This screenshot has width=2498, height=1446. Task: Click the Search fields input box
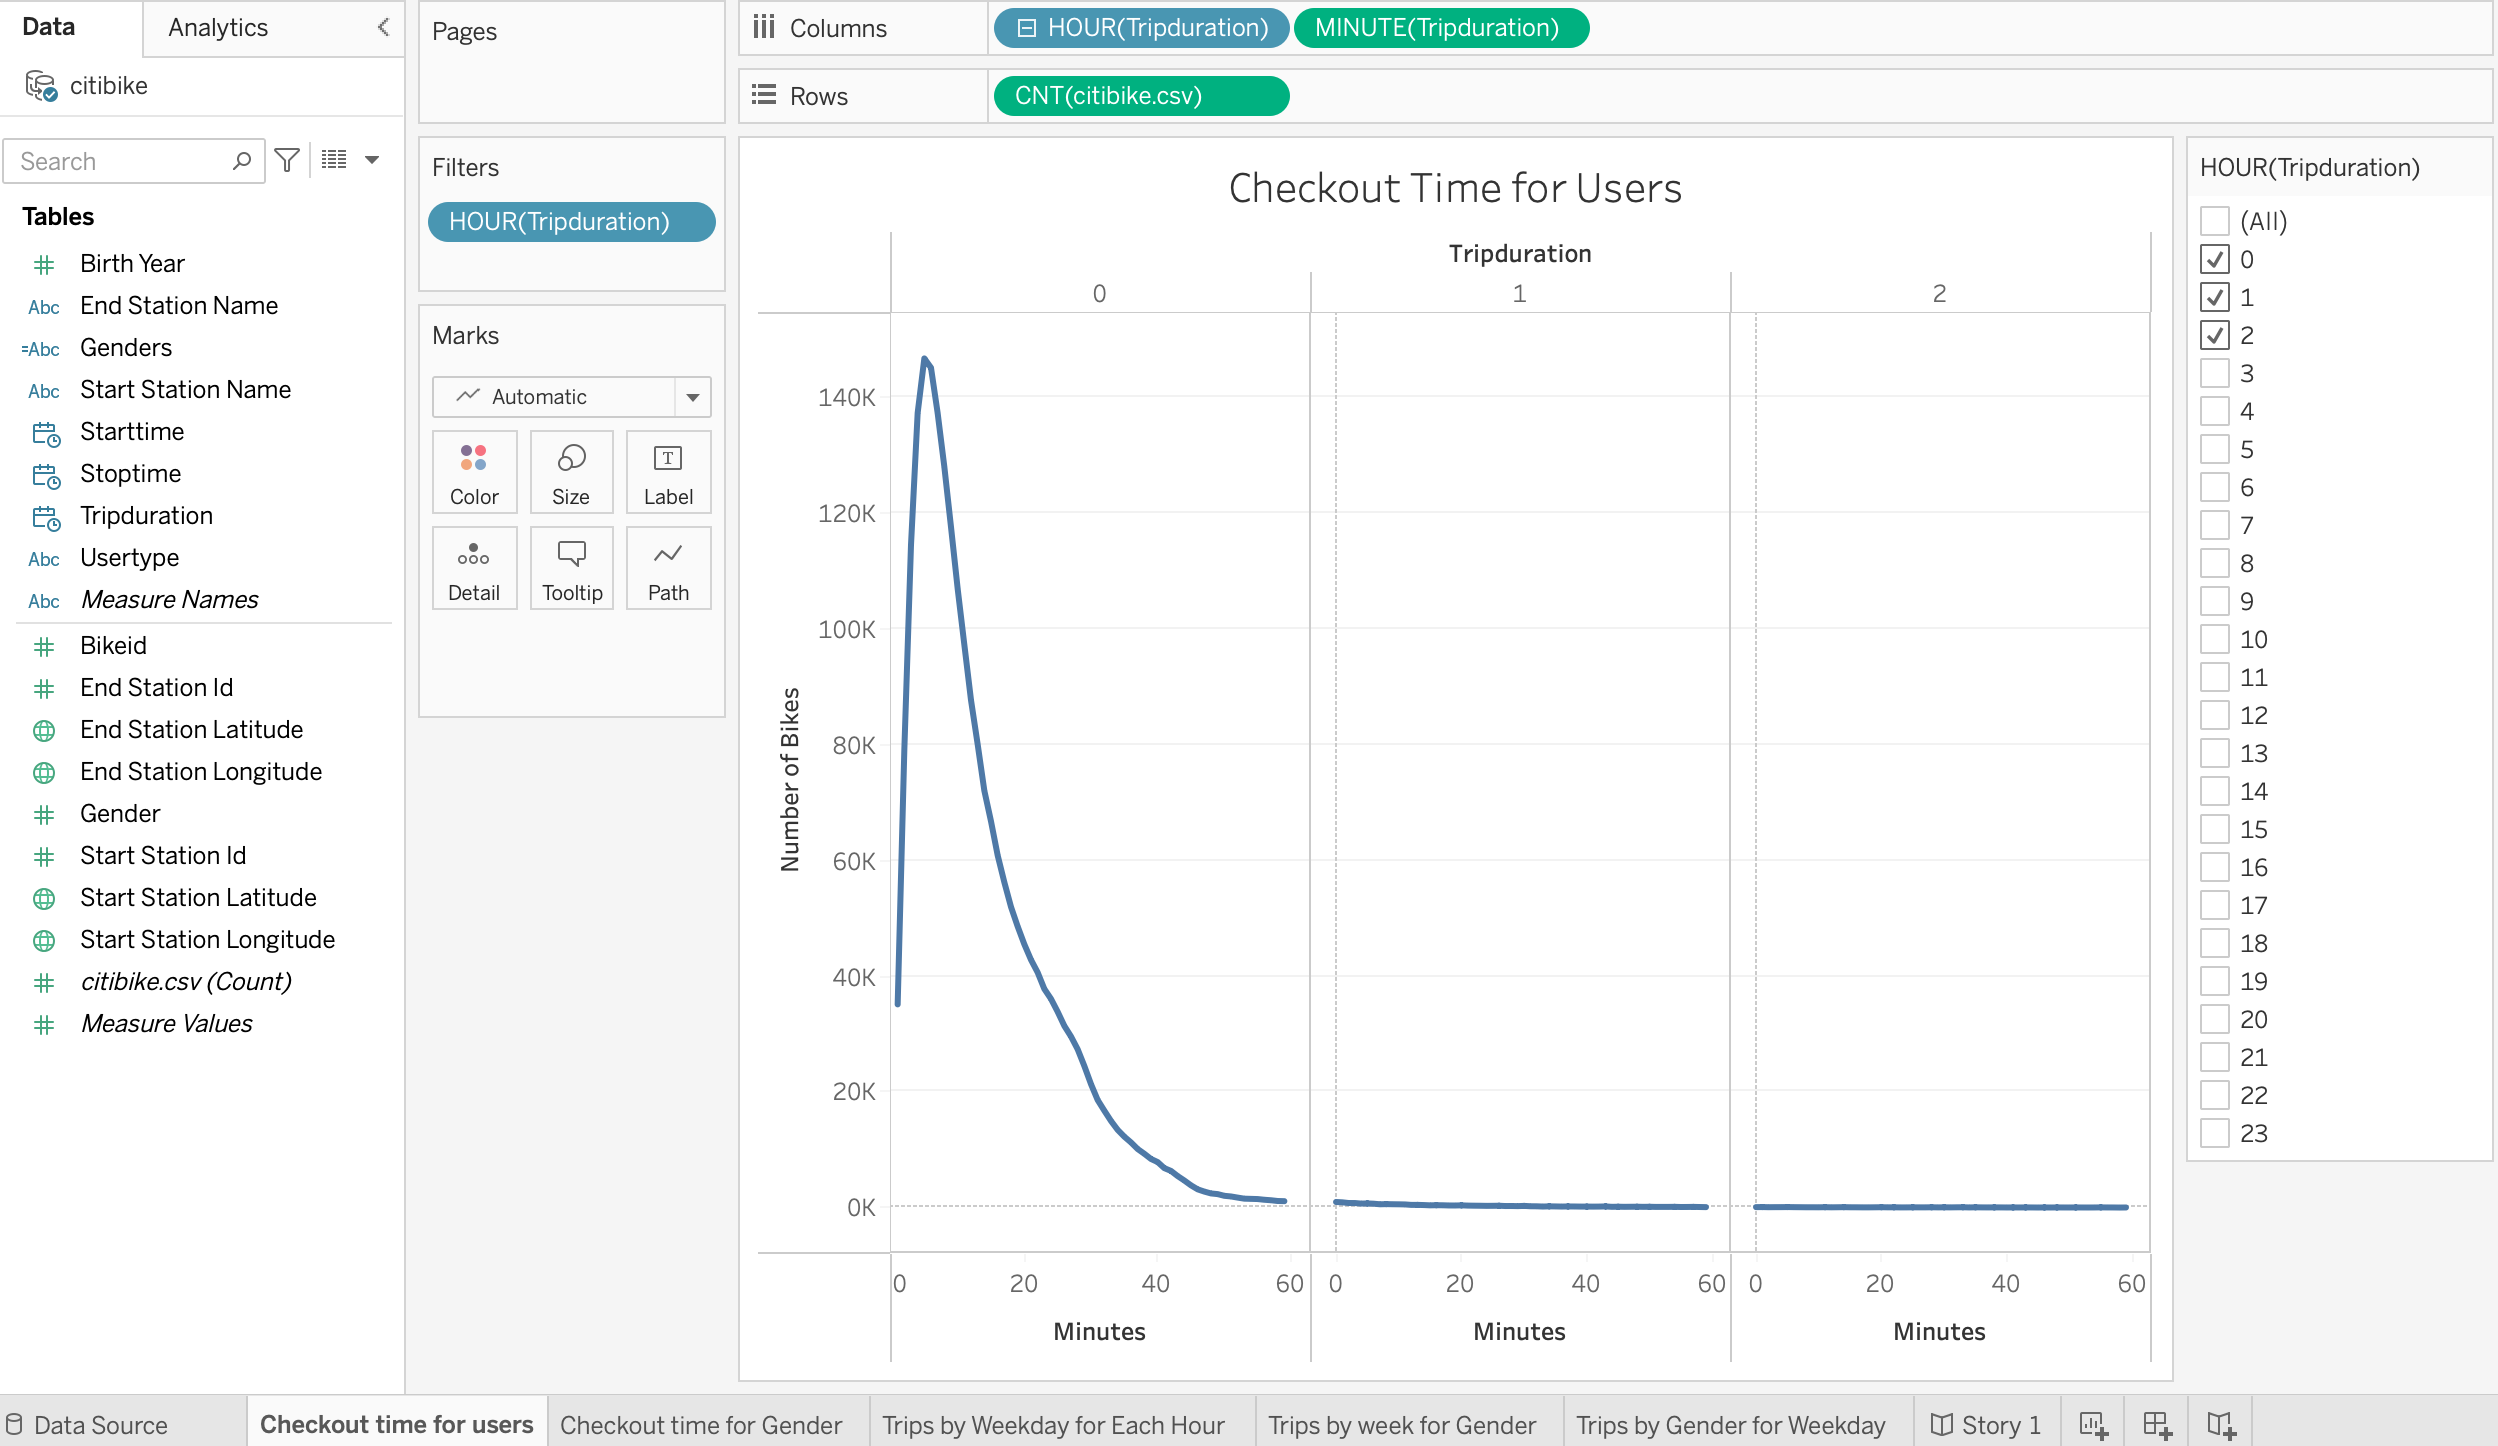(120, 161)
